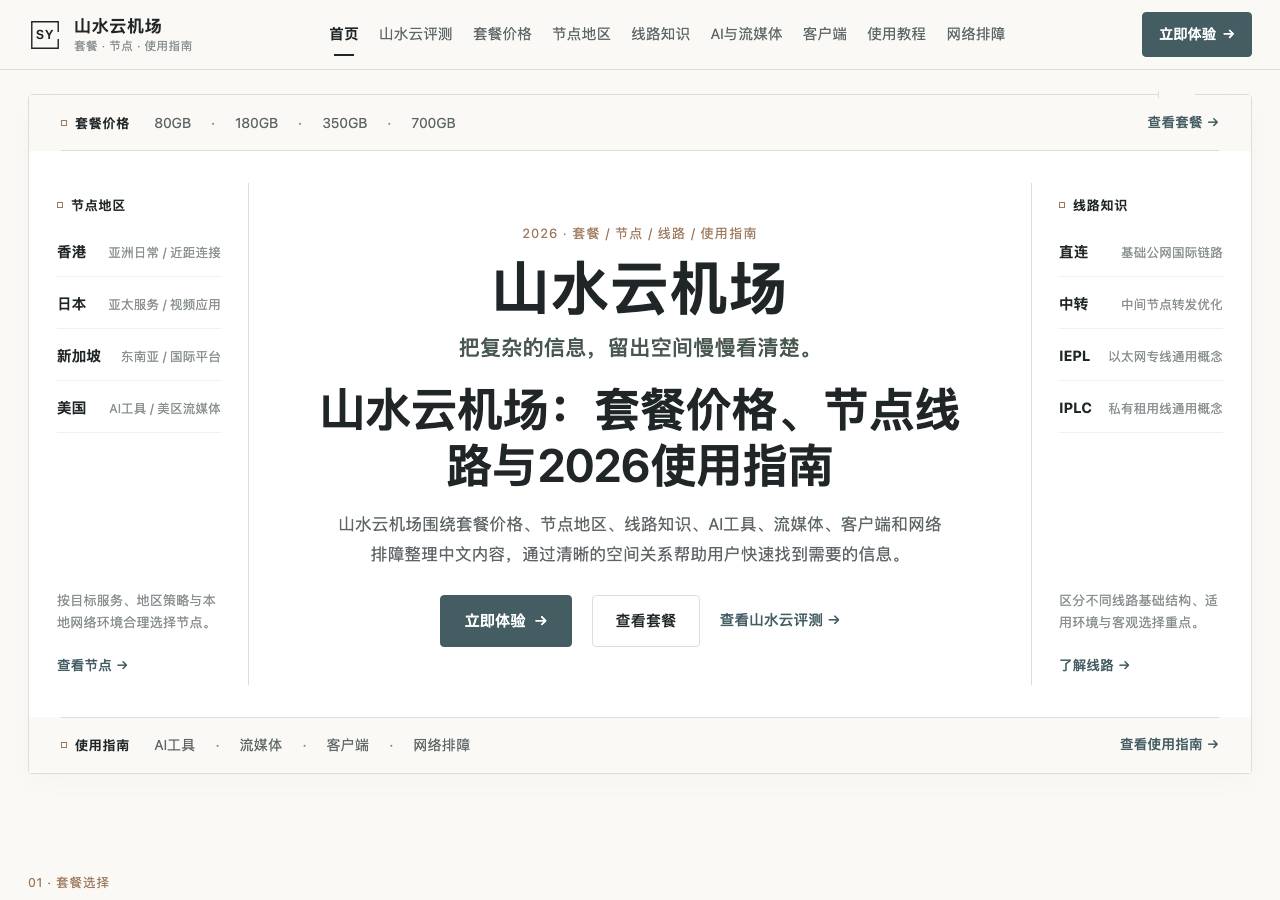Click 网络排障 in the 使用指南 bar
The image size is (1280, 900).
coord(442,745)
